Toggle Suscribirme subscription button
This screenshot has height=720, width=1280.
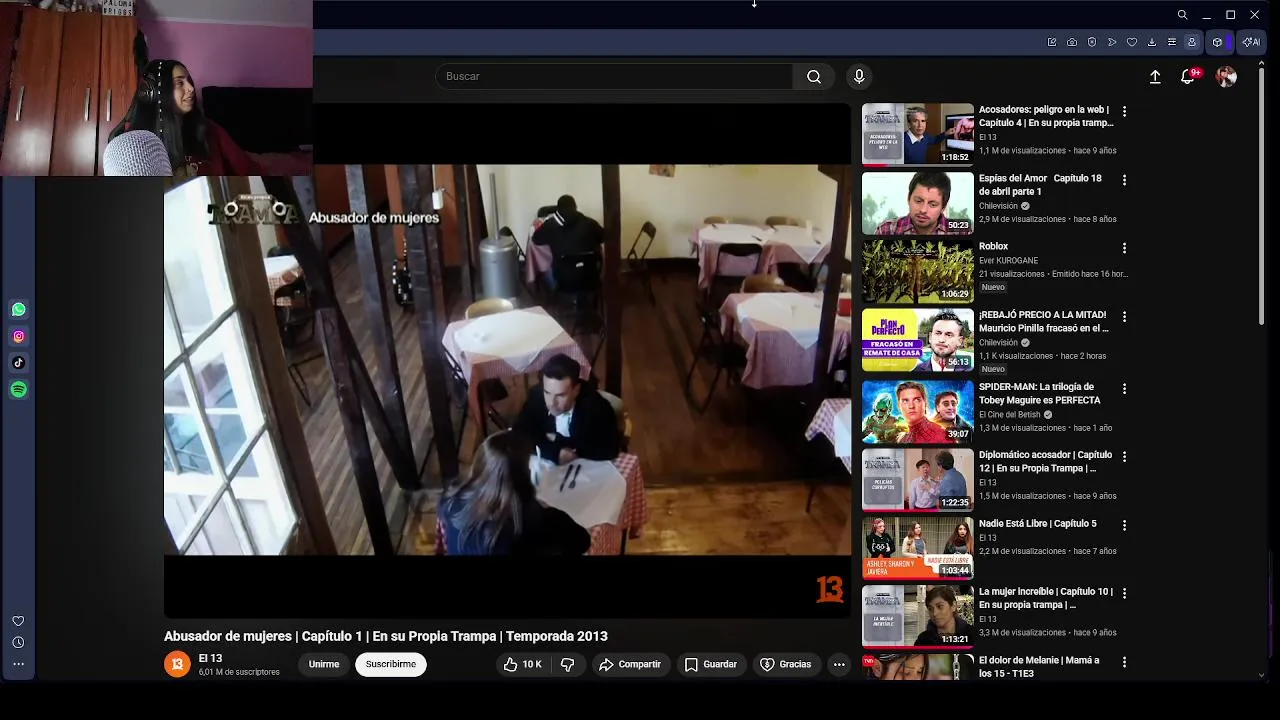click(391, 664)
